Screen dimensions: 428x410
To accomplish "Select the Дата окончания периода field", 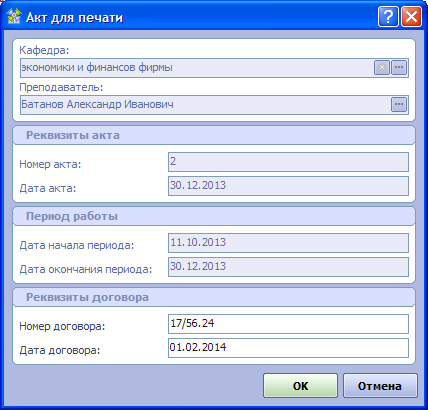I will 288,267.
